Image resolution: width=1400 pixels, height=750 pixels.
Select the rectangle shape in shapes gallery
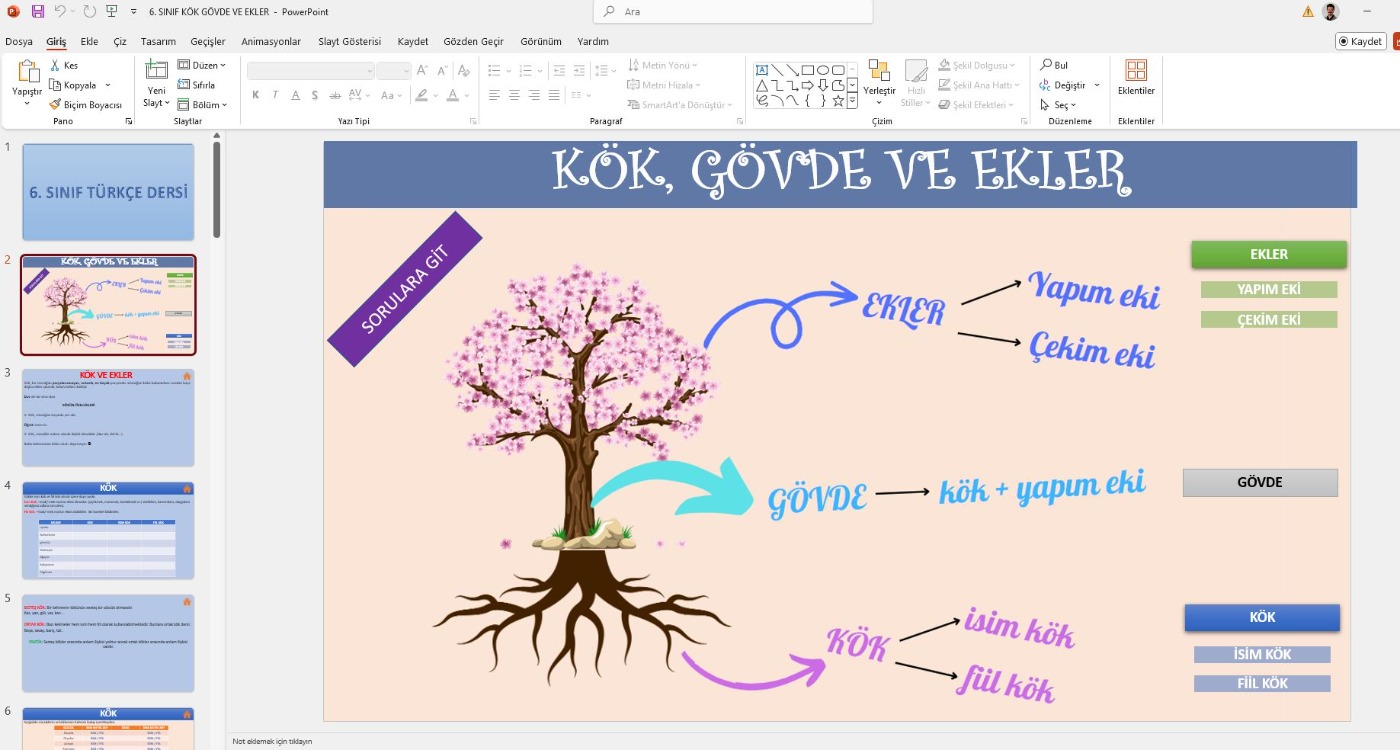[807, 70]
